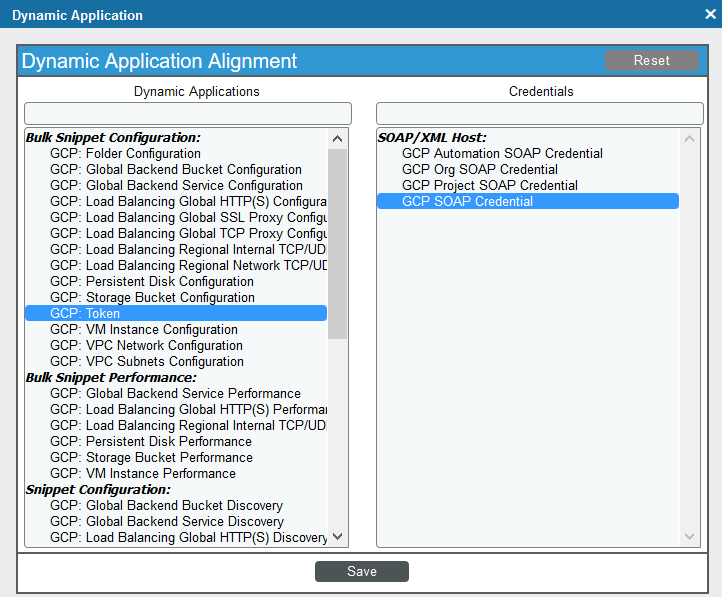Select Regional Internal TCP/UDP item under Bulk Snippet Performance
This screenshot has height=597, width=722.
(176, 425)
